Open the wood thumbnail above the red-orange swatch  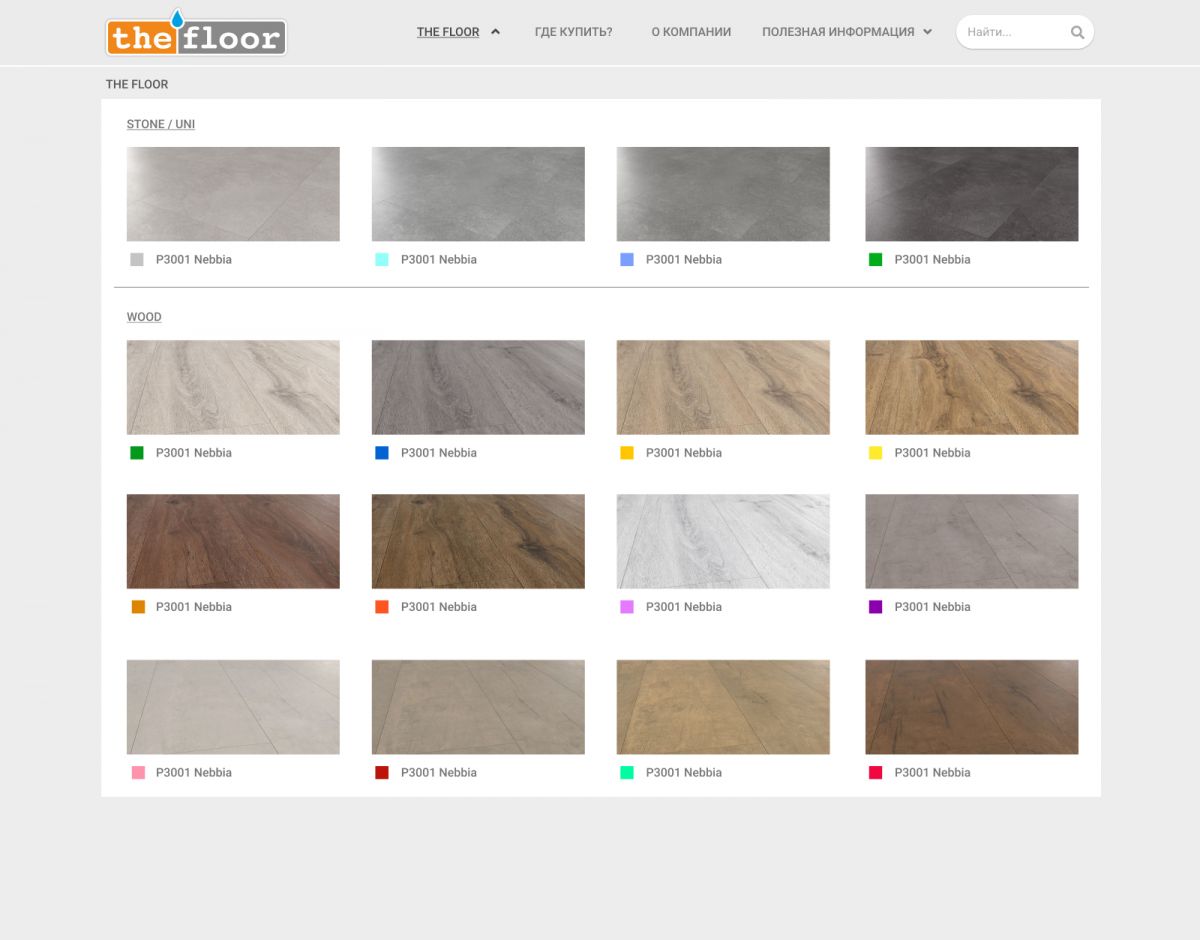coord(478,541)
